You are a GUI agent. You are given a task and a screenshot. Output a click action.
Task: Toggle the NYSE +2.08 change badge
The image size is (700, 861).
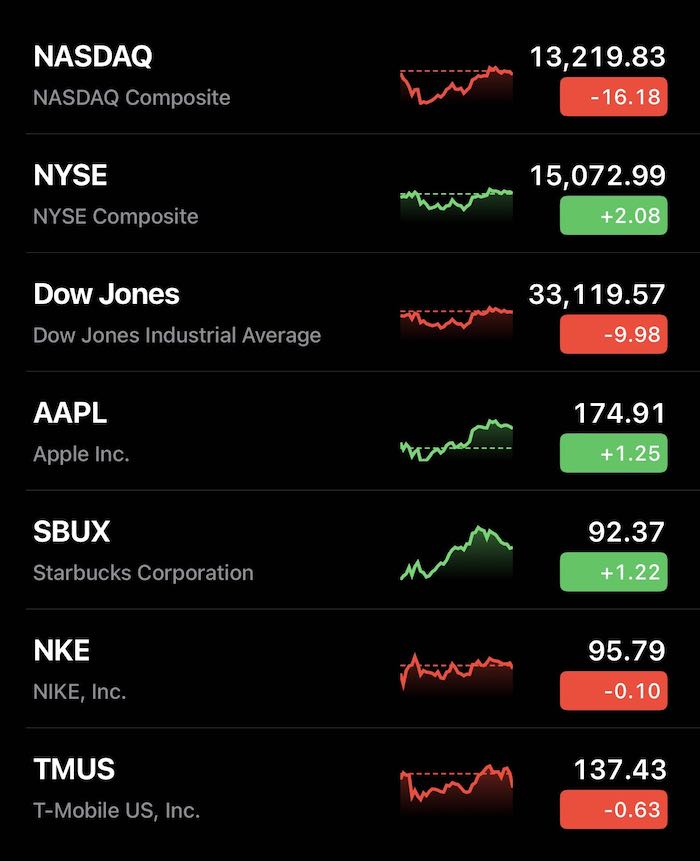point(613,215)
